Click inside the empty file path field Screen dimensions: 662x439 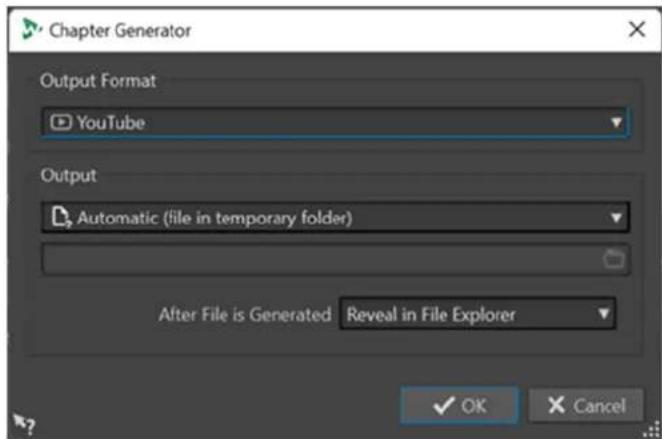[321, 259]
